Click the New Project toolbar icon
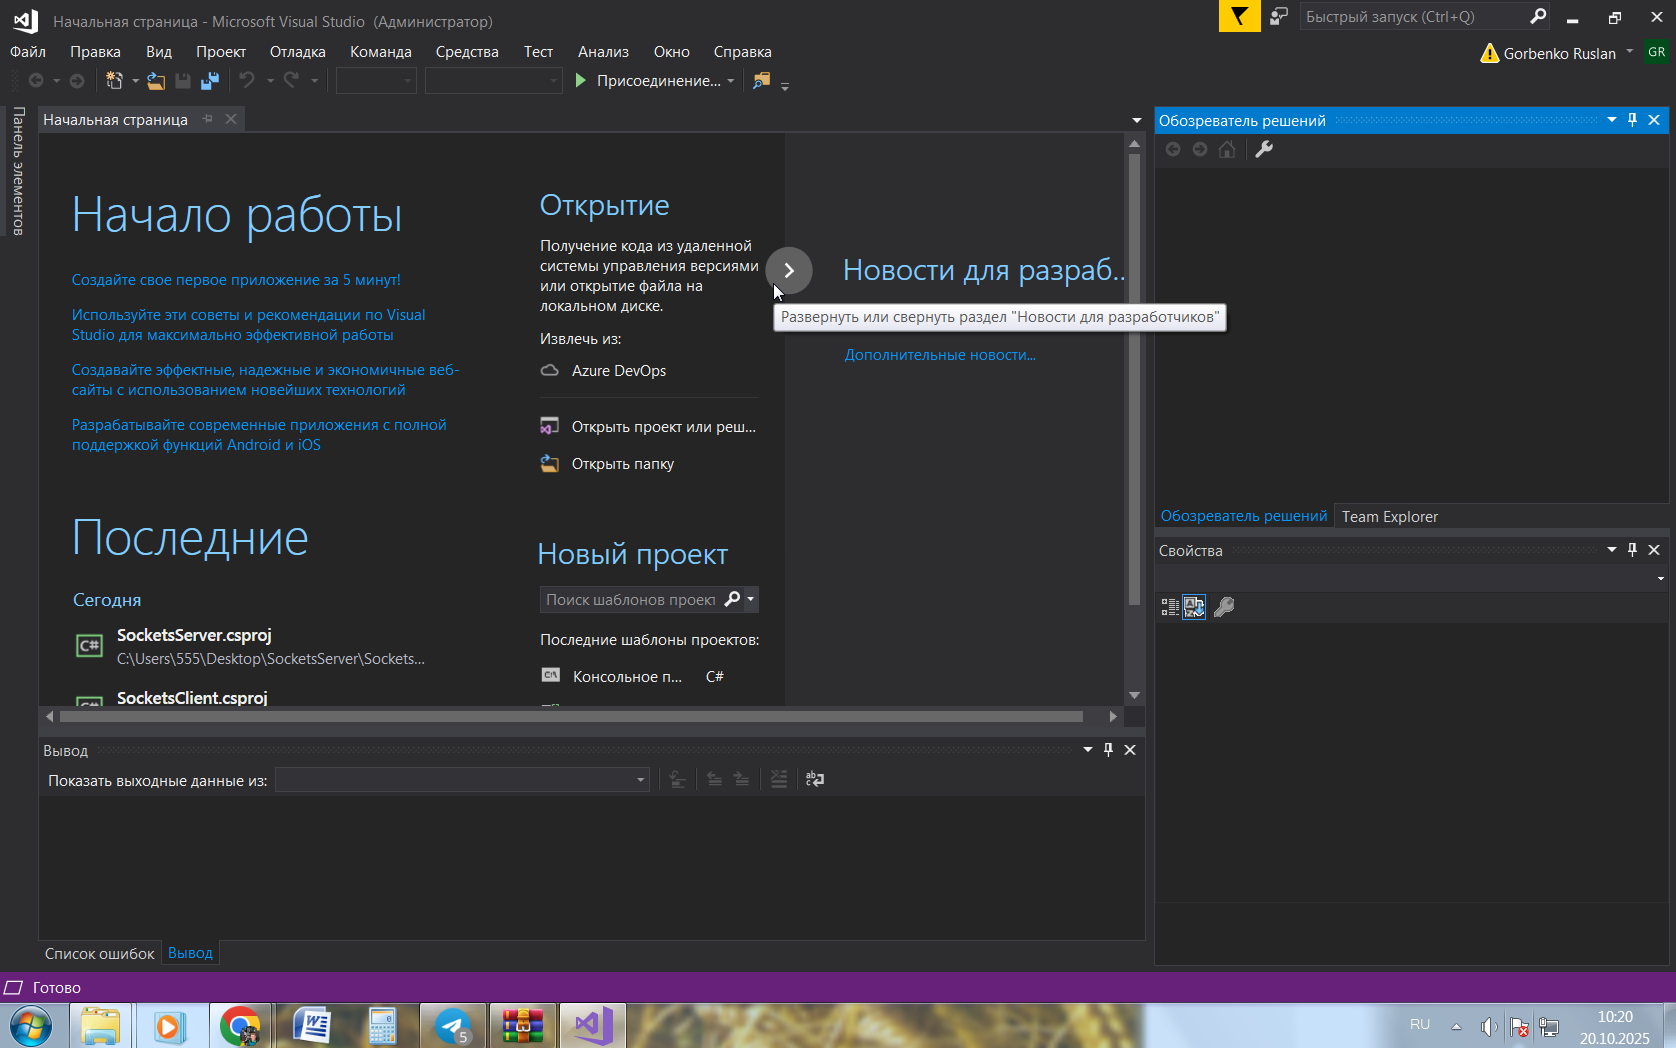 pos(114,81)
